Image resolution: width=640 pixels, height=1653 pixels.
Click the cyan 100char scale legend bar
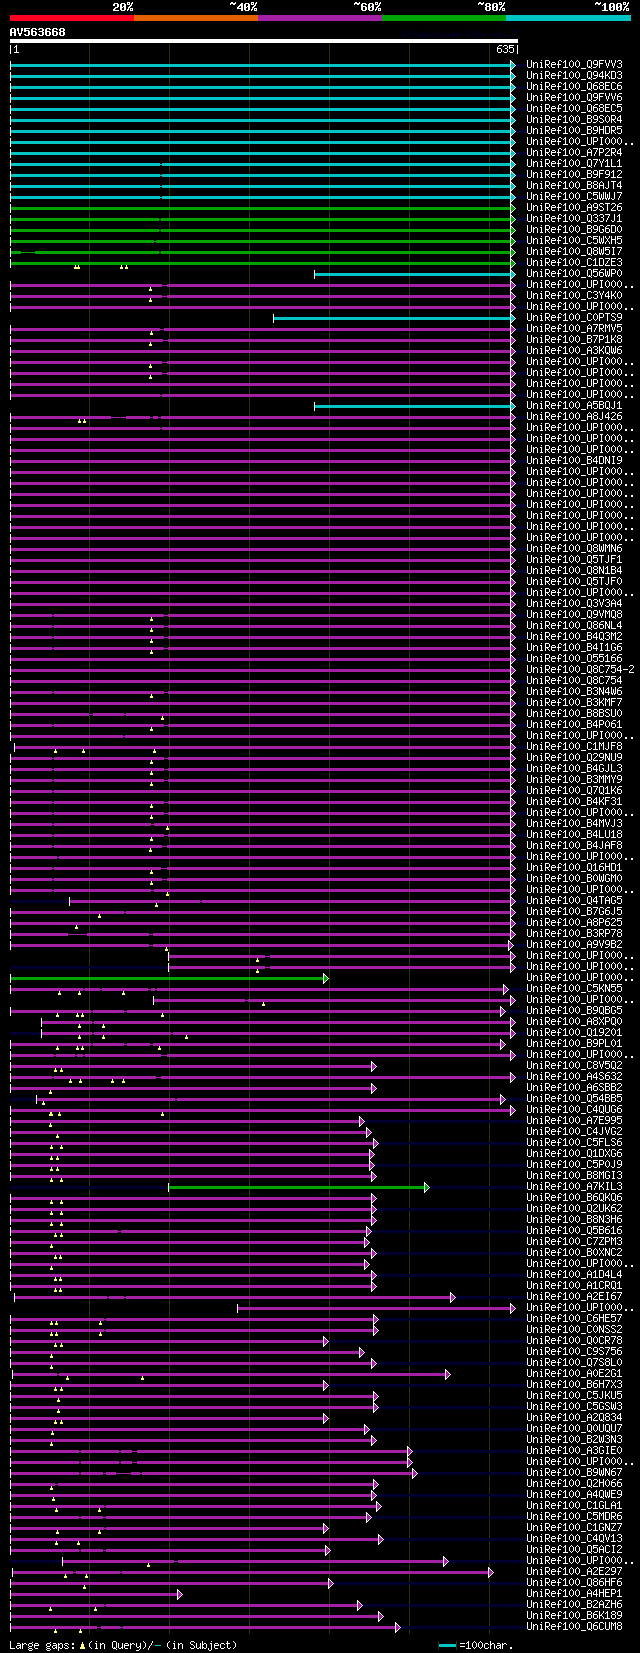pyautogui.click(x=447, y=1644)
